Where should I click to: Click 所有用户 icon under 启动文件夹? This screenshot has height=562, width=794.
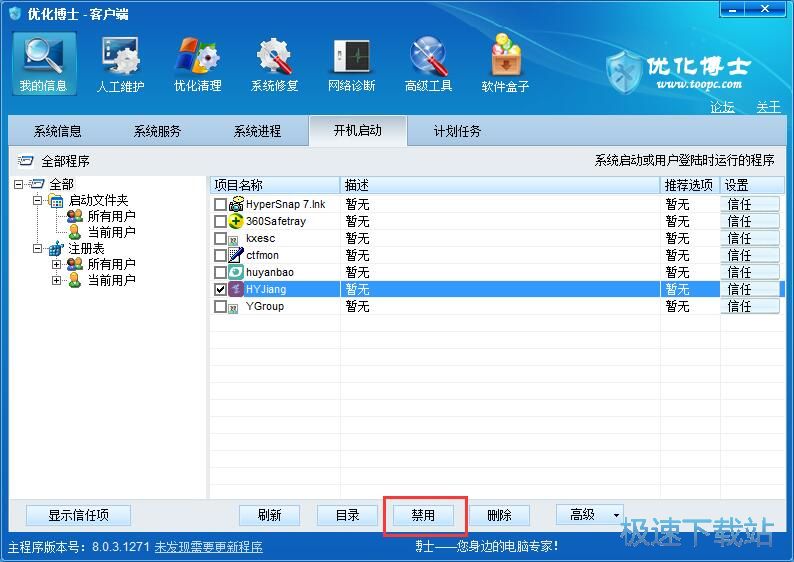click(75, 216)
